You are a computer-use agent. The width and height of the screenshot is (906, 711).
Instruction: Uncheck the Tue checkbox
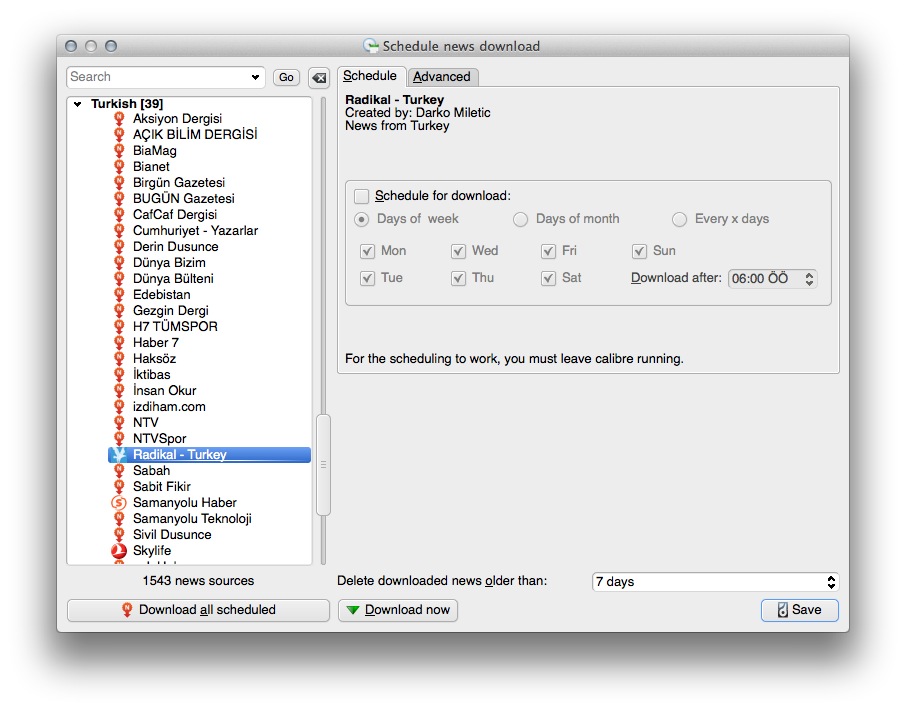click(x=367, y=278)
